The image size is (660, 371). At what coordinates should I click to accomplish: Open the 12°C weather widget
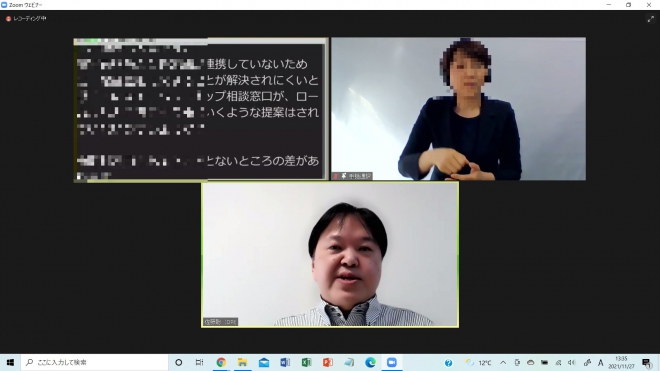[x=479, y=363]
